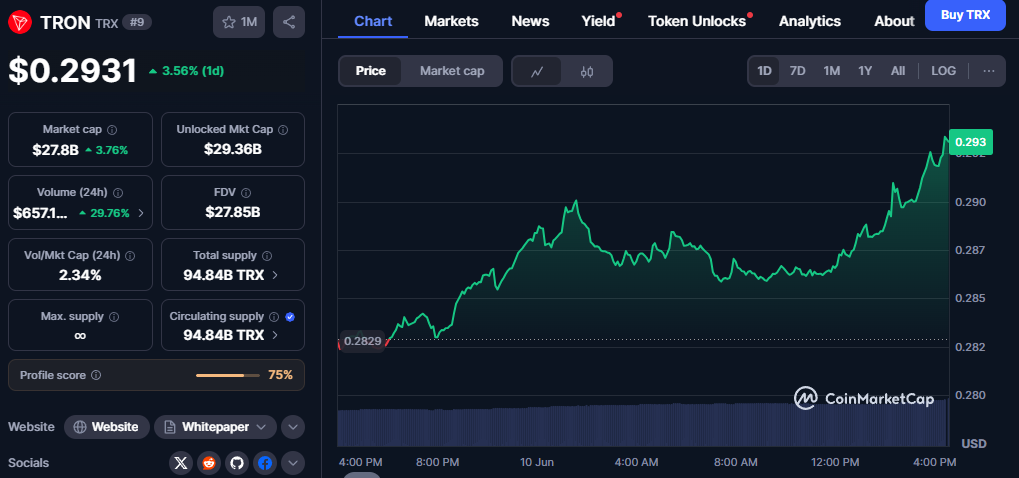Screen dimensions: 1019x478
Task: Expand Volume (24h) details arrow
Action: tap(142, 212)
